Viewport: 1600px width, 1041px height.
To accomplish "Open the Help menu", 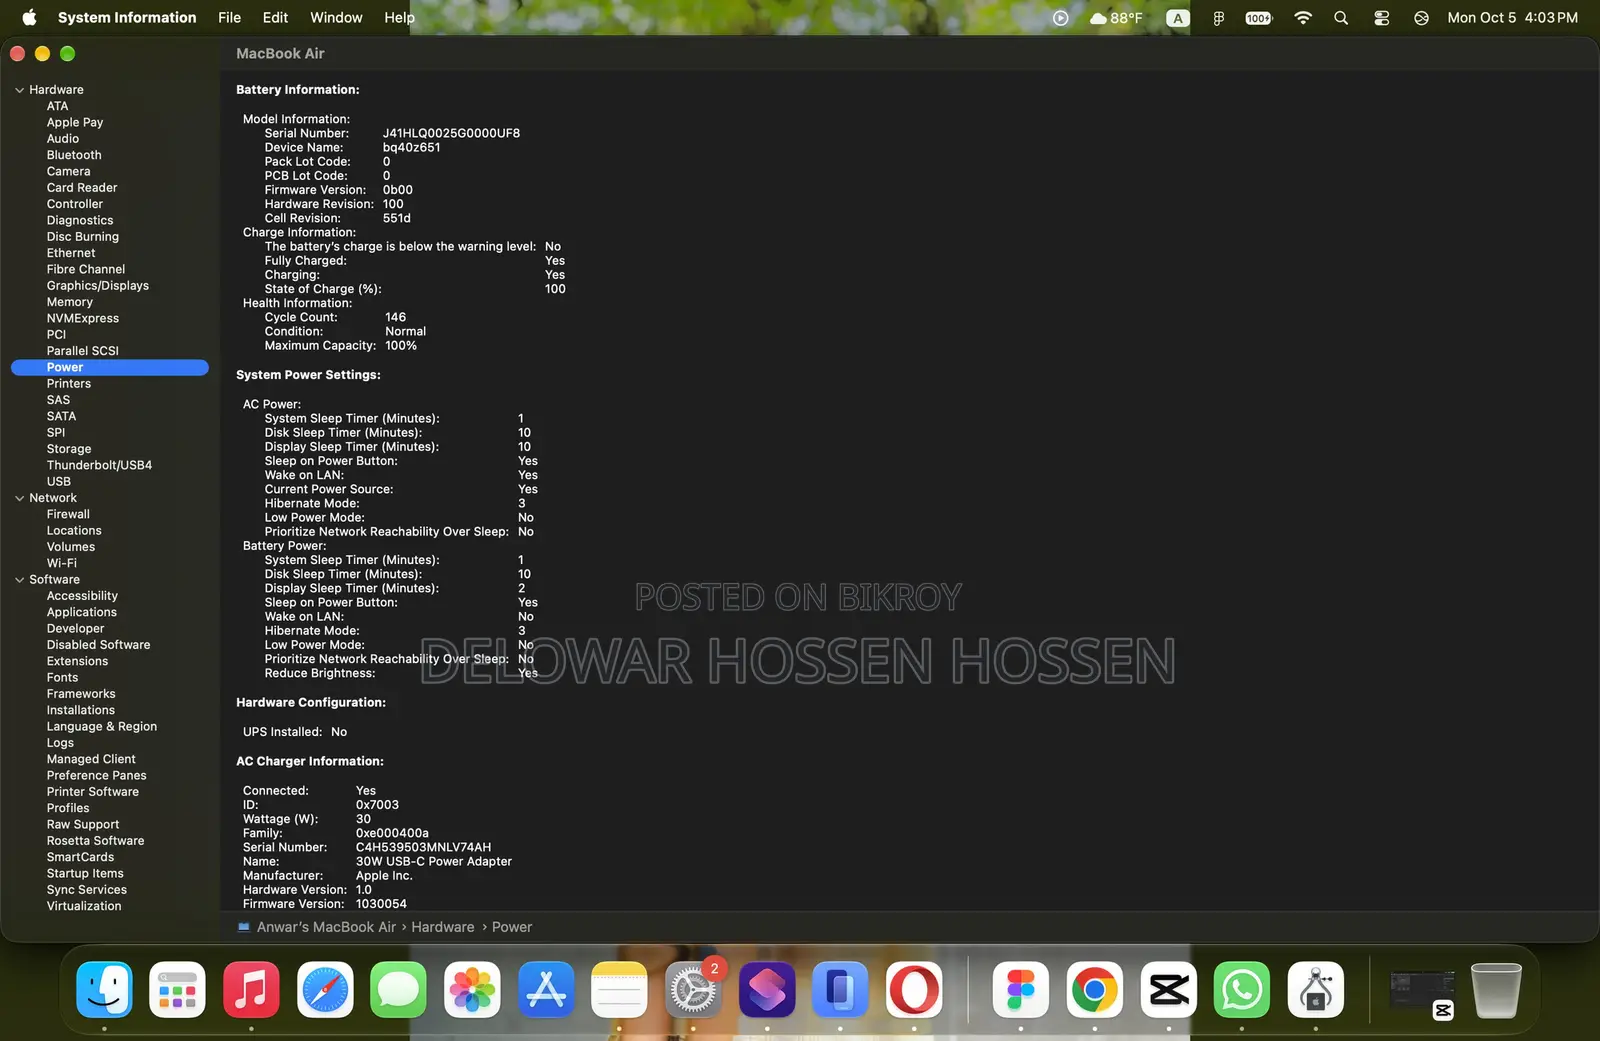I will 399,18.
